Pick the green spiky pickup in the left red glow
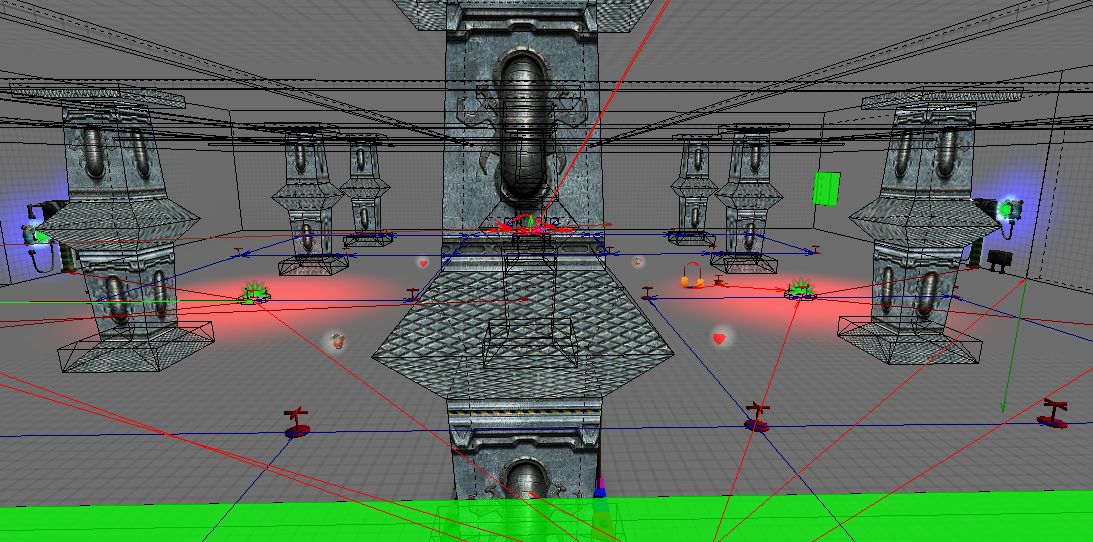The width and height of the screenshot is (1093, 542). pyautogui.click(x=254, y=293)
